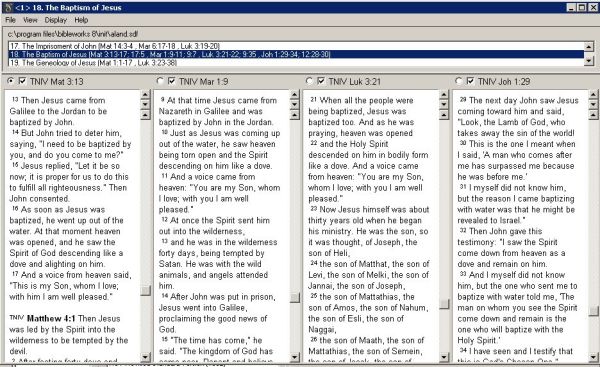Viewport: 600px width, 367px height.
Task: Uncheck the TNIV Luk 3:21 checkbox
Action: [321, 81]
